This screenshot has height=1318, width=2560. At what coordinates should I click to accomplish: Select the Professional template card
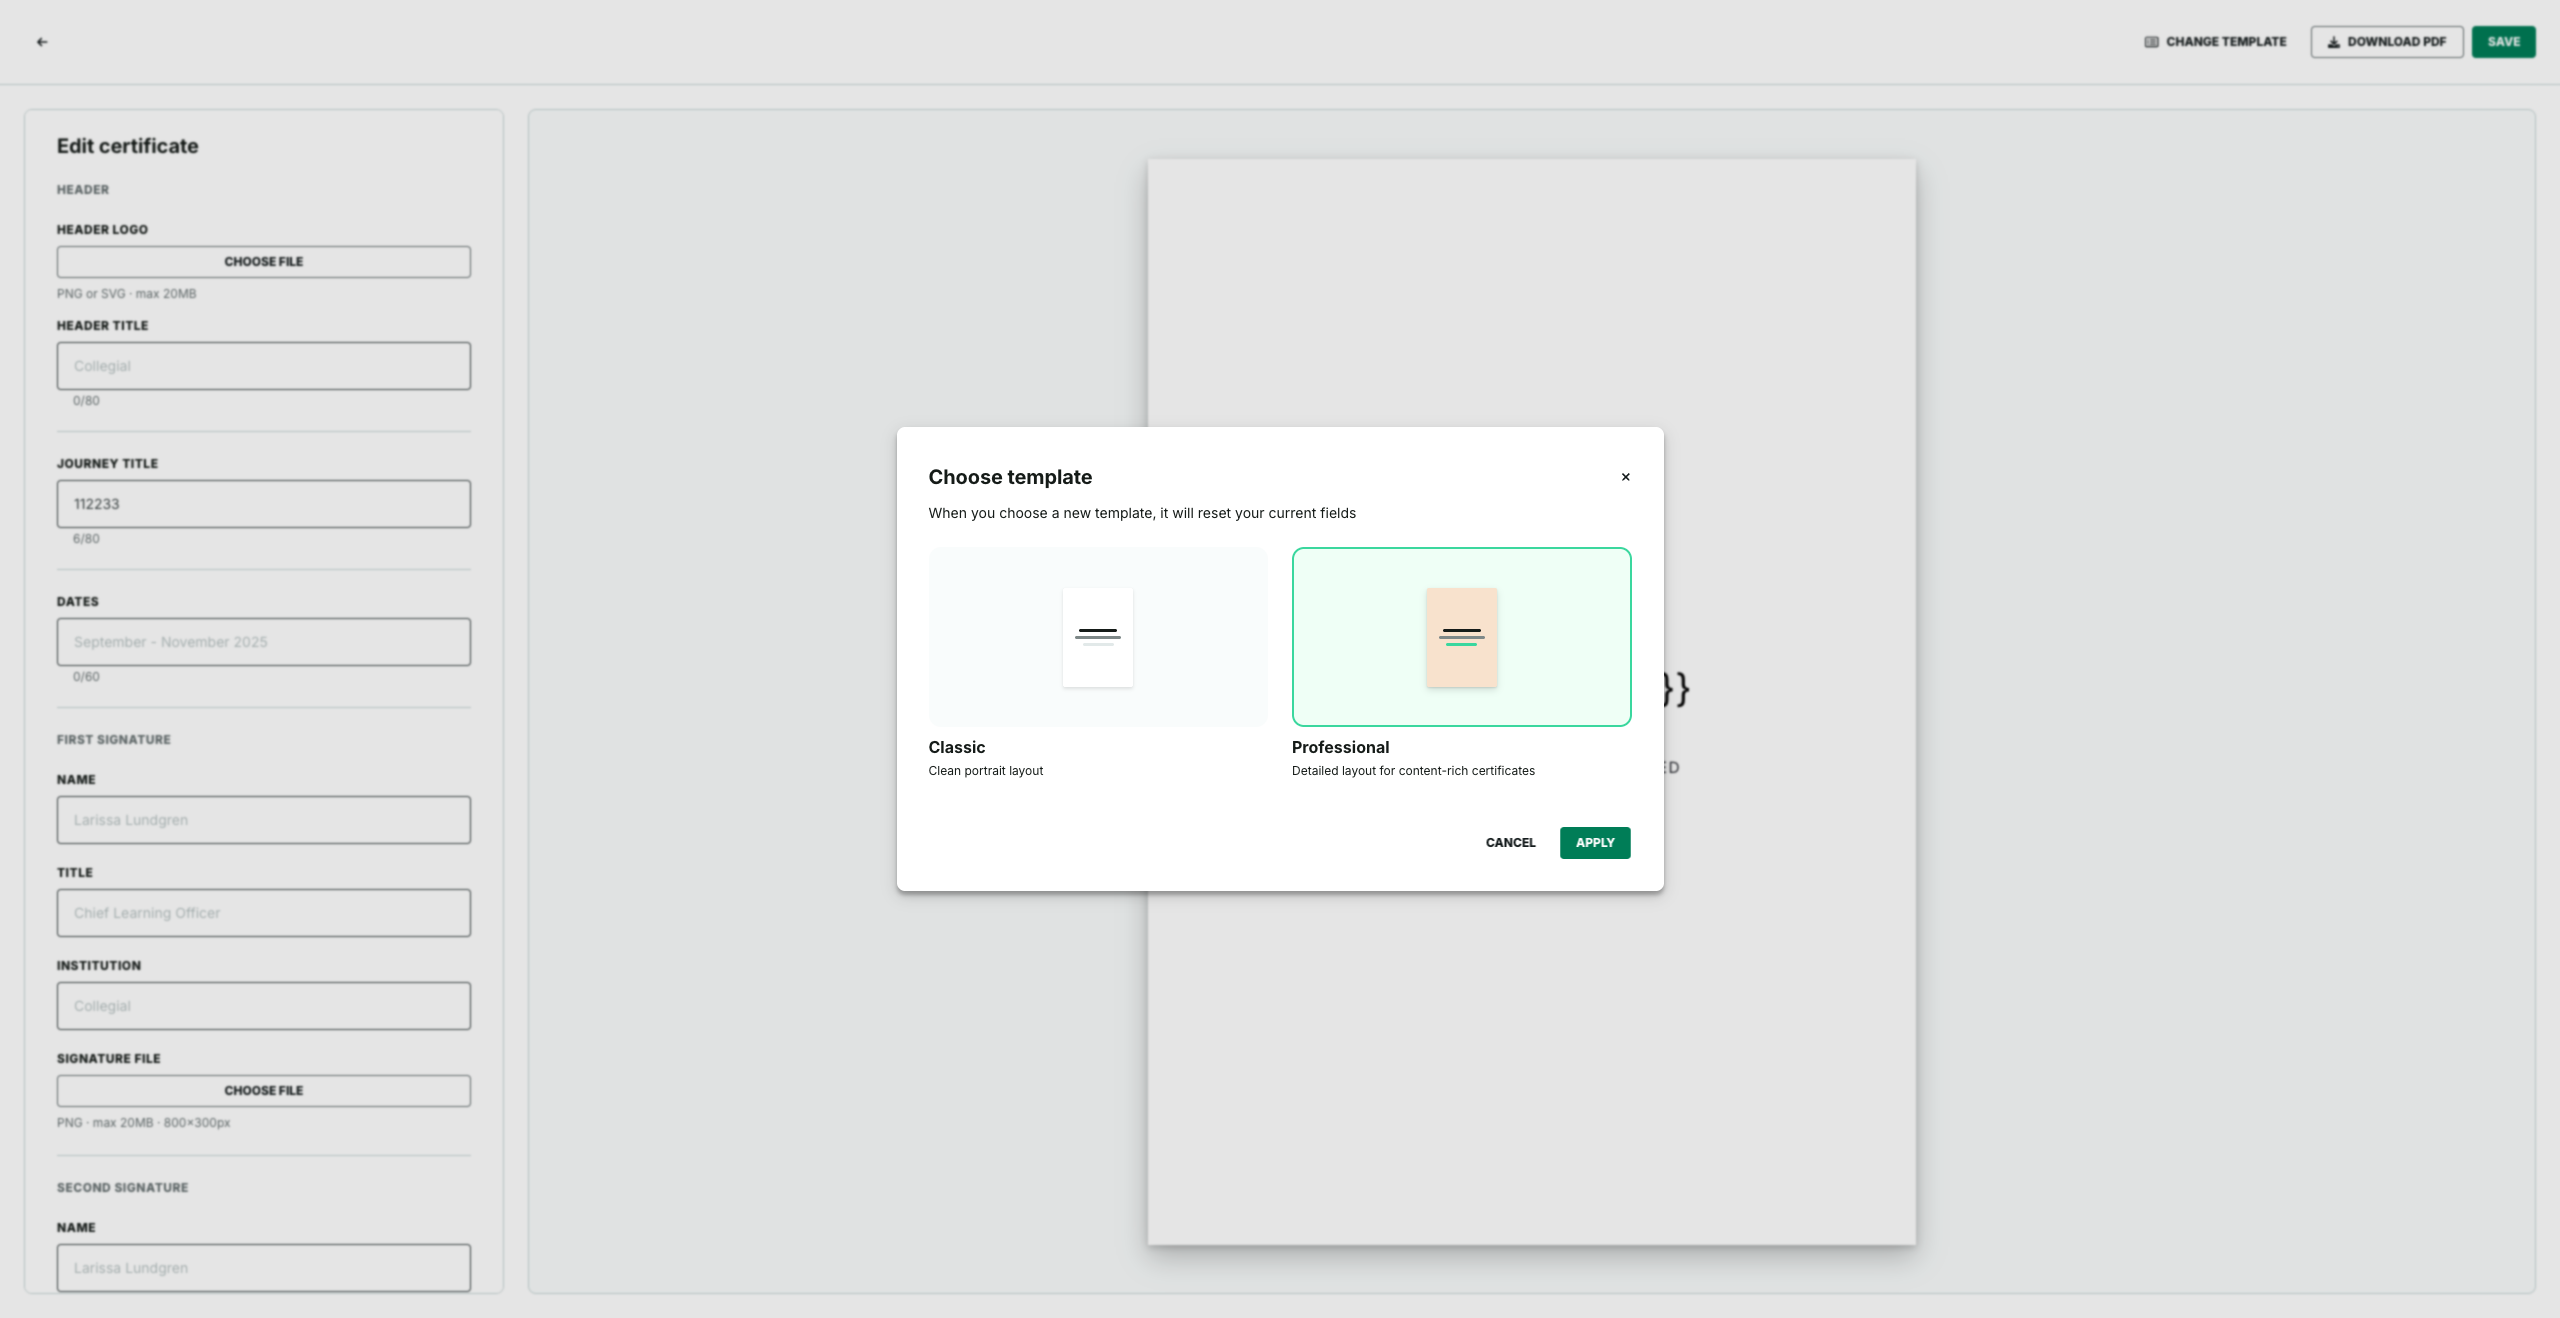click(x=1461, y=637)
